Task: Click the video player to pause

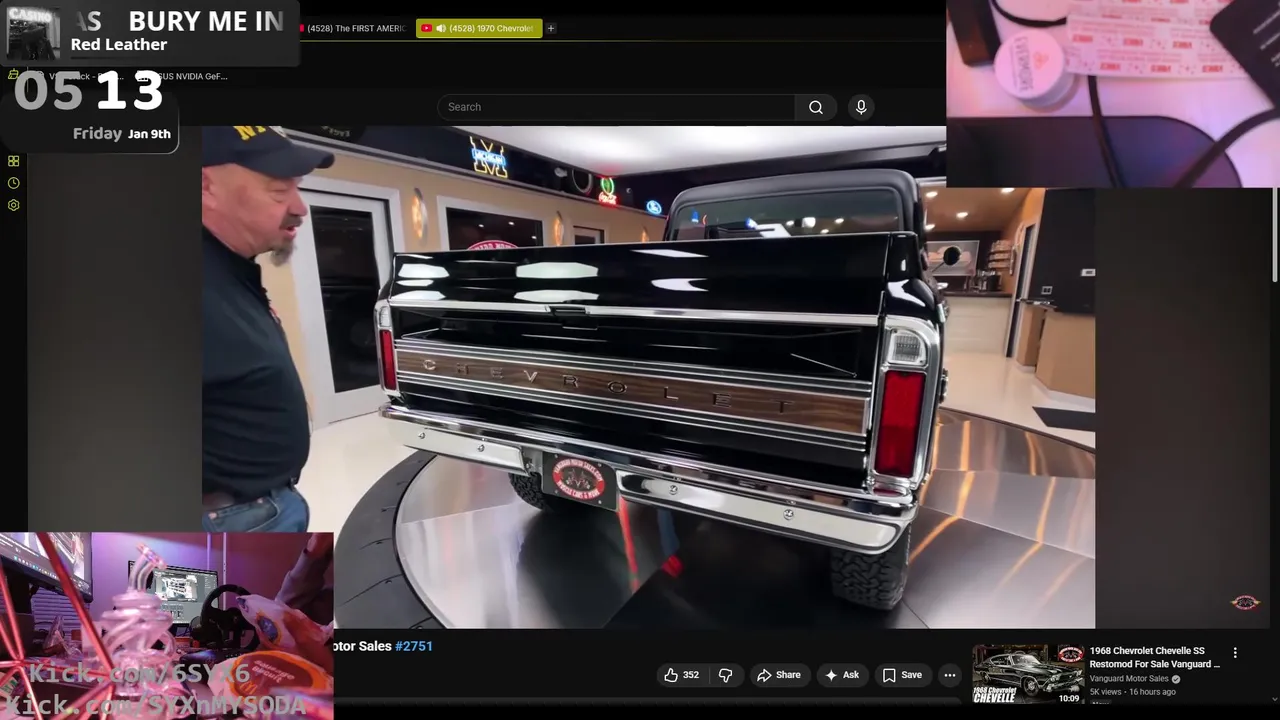Action: [x=648, y=377]
